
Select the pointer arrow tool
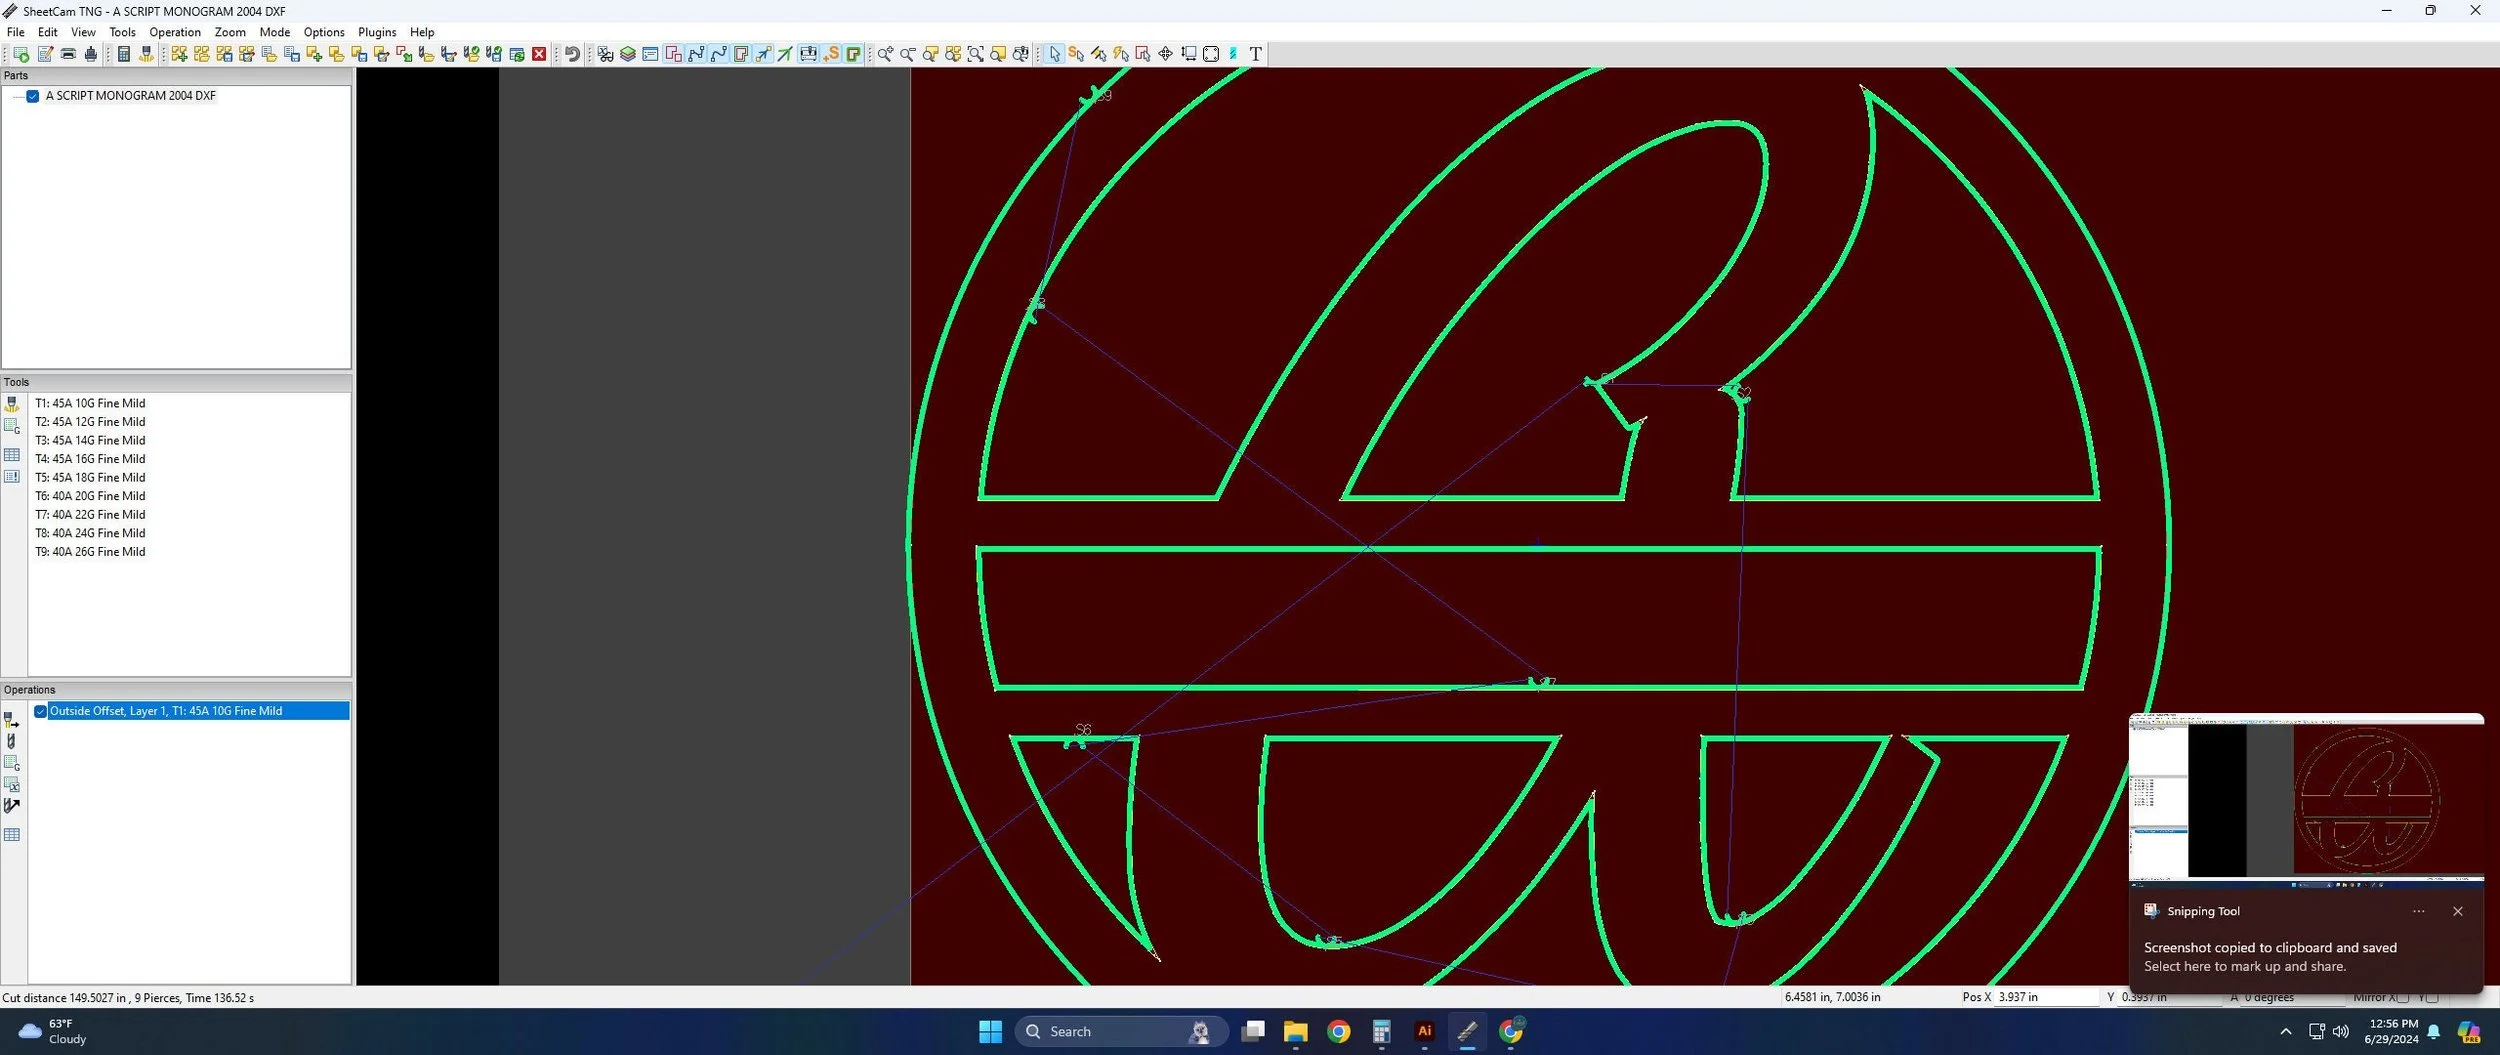click(1054, 54)
